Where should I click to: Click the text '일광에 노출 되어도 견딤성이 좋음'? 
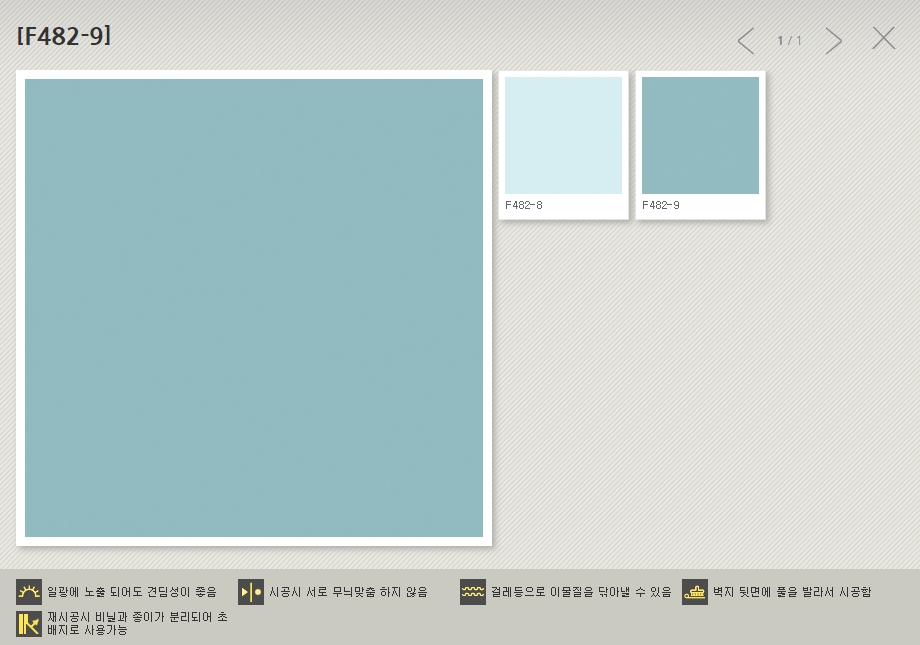pos(132,592)
